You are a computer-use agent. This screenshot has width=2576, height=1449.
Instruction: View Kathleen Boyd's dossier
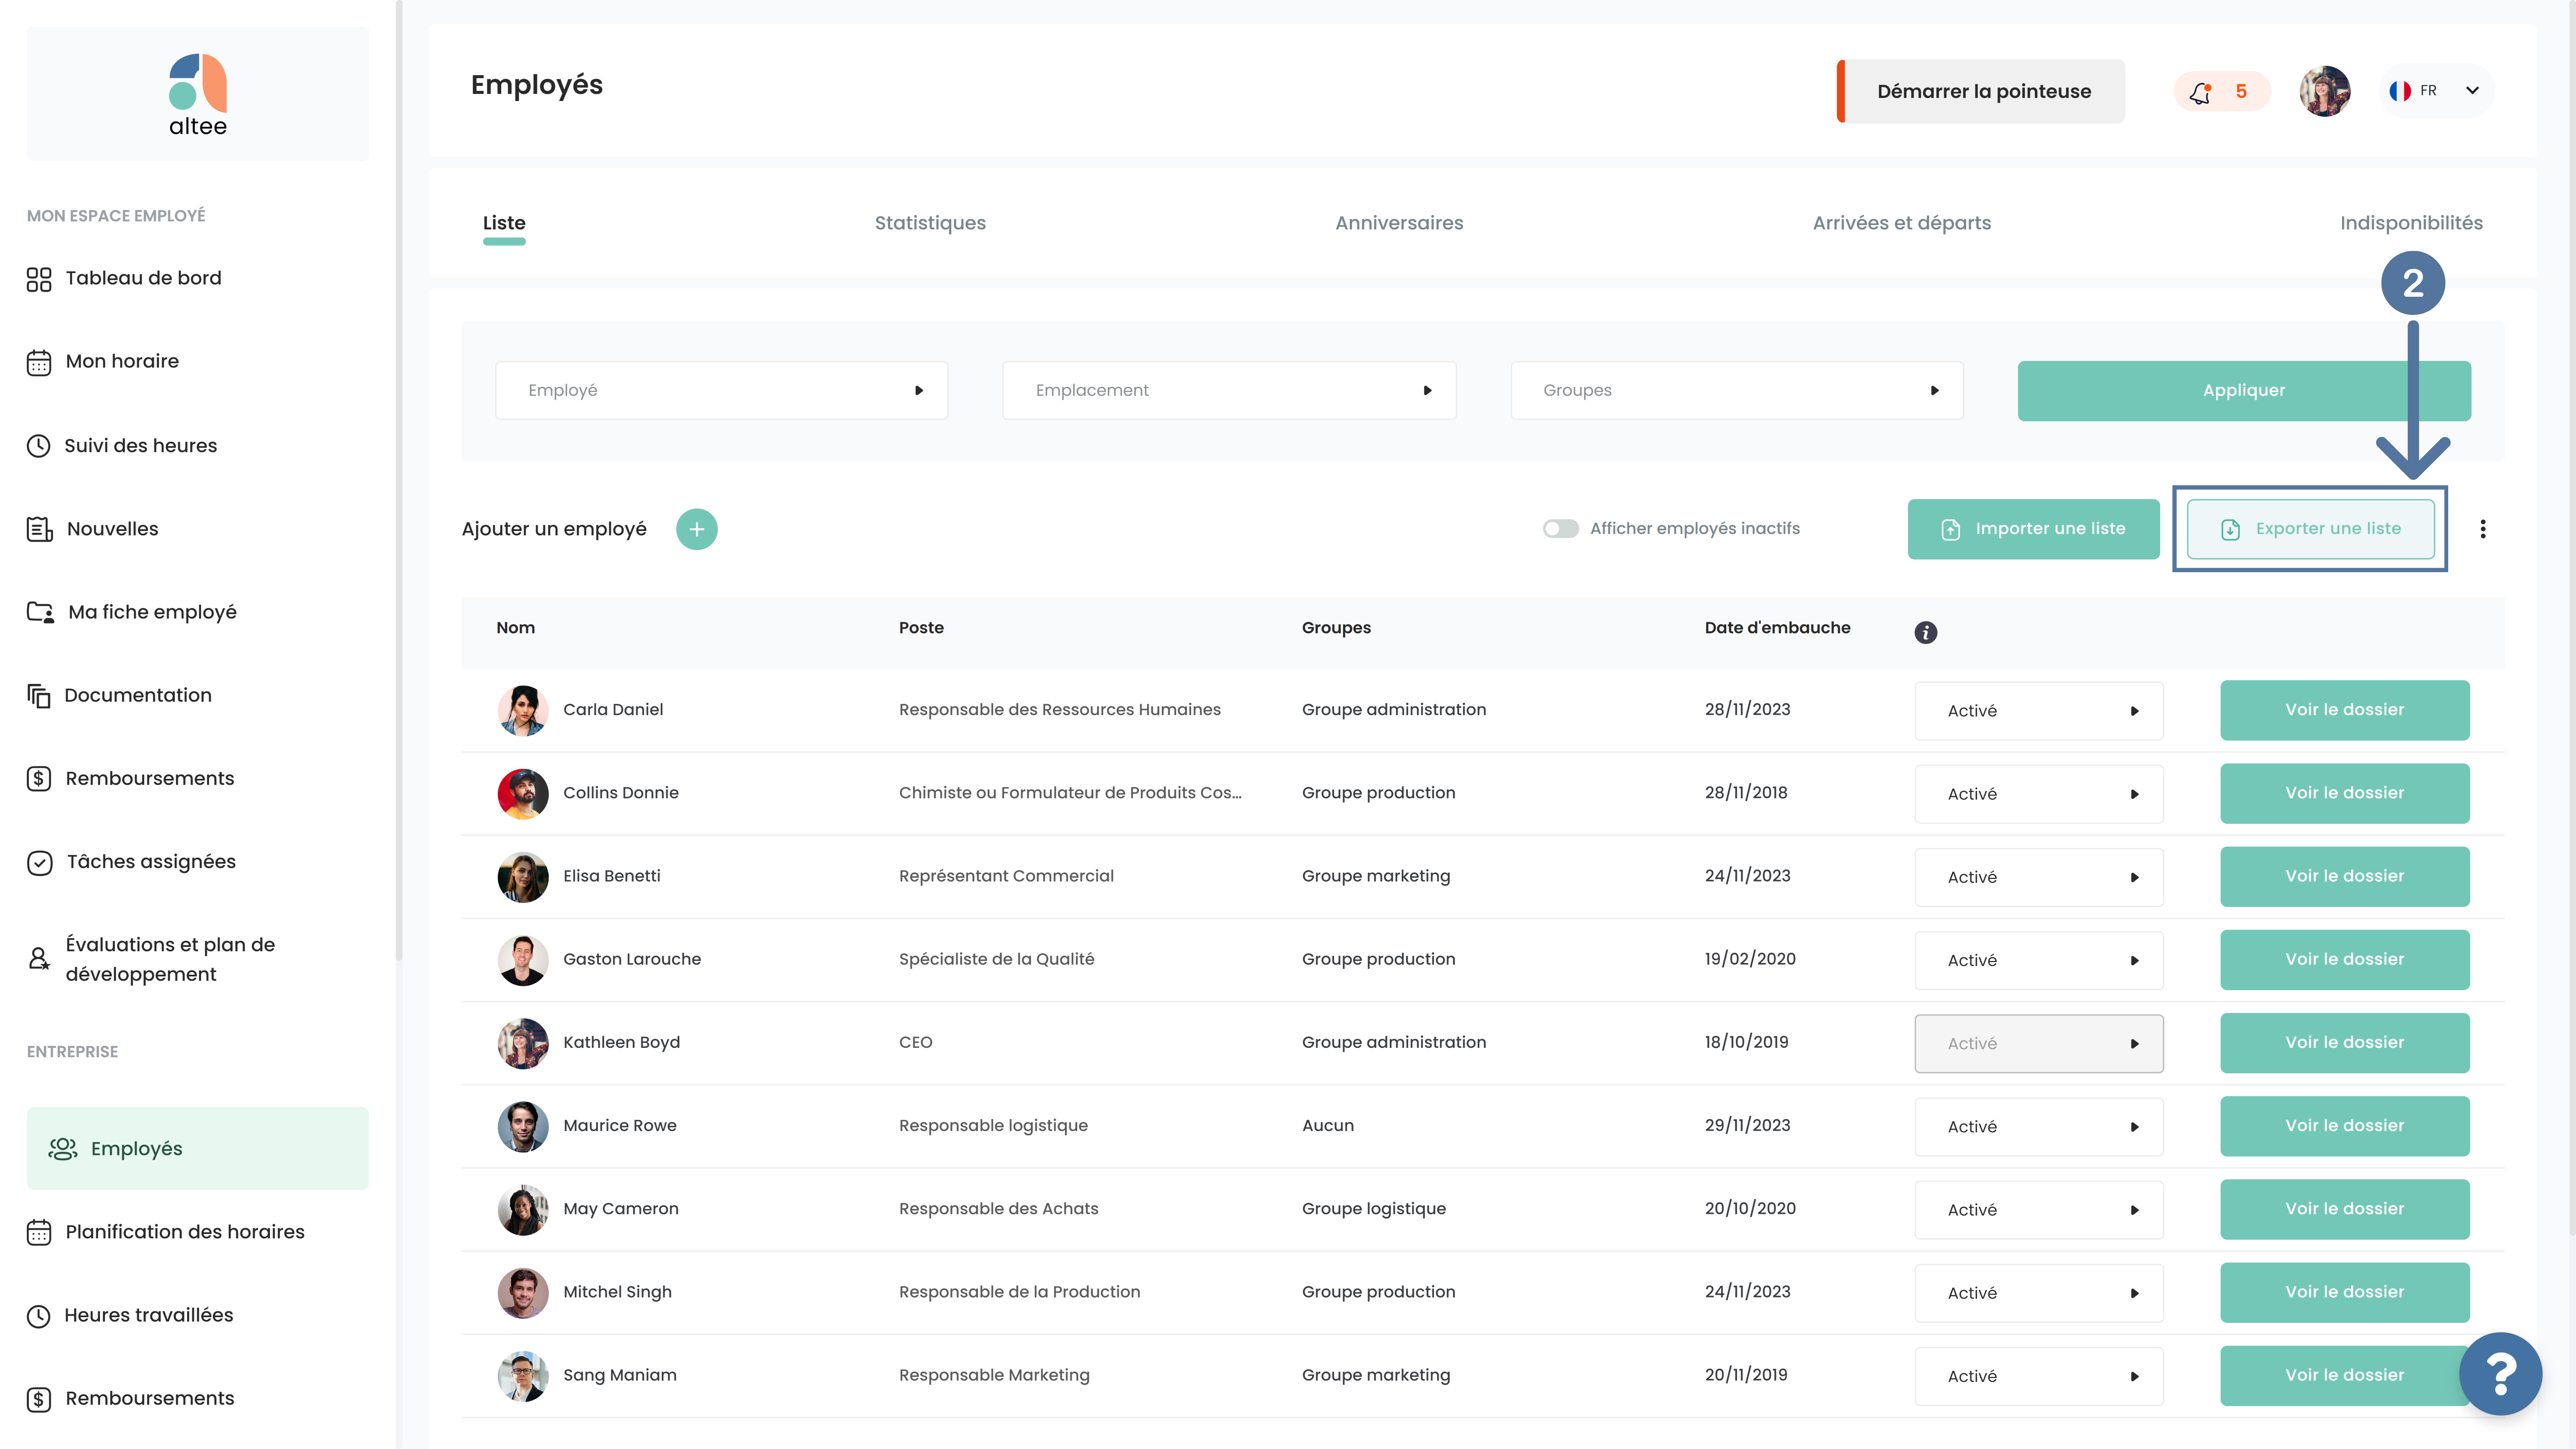pos(2345,1043)
